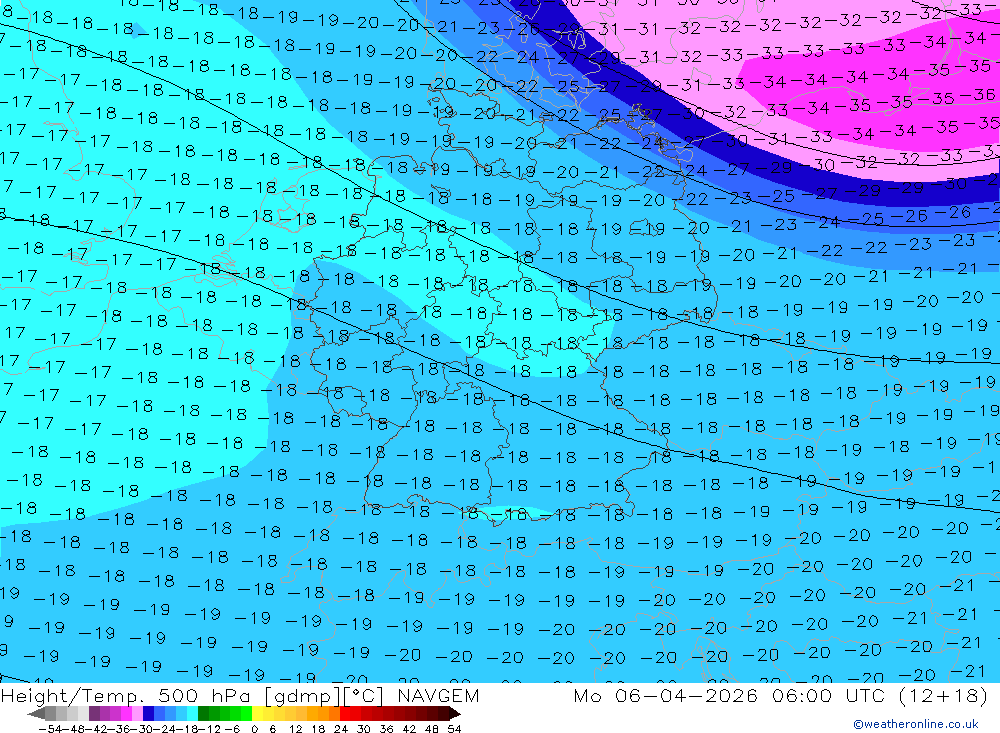The image size is (1000, 733).
Task: Click the 54 label at the legend's right end
Action: (454, 729)
